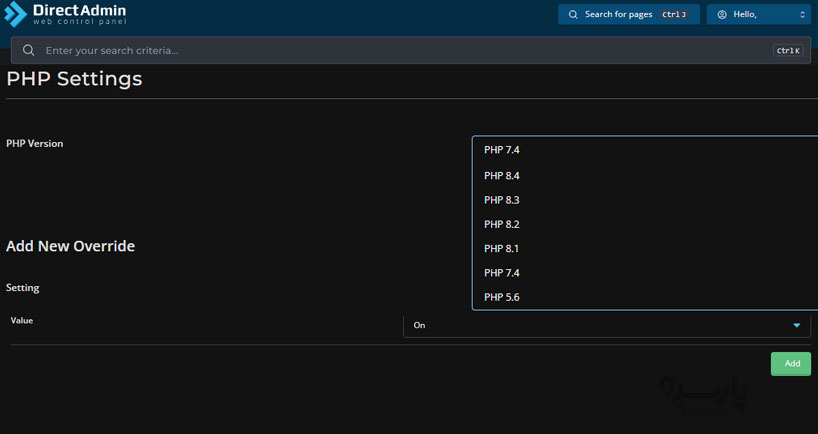The image size is (818, 434).
Task: Open the Hello user account menu
Action: [x=759, y=15]
